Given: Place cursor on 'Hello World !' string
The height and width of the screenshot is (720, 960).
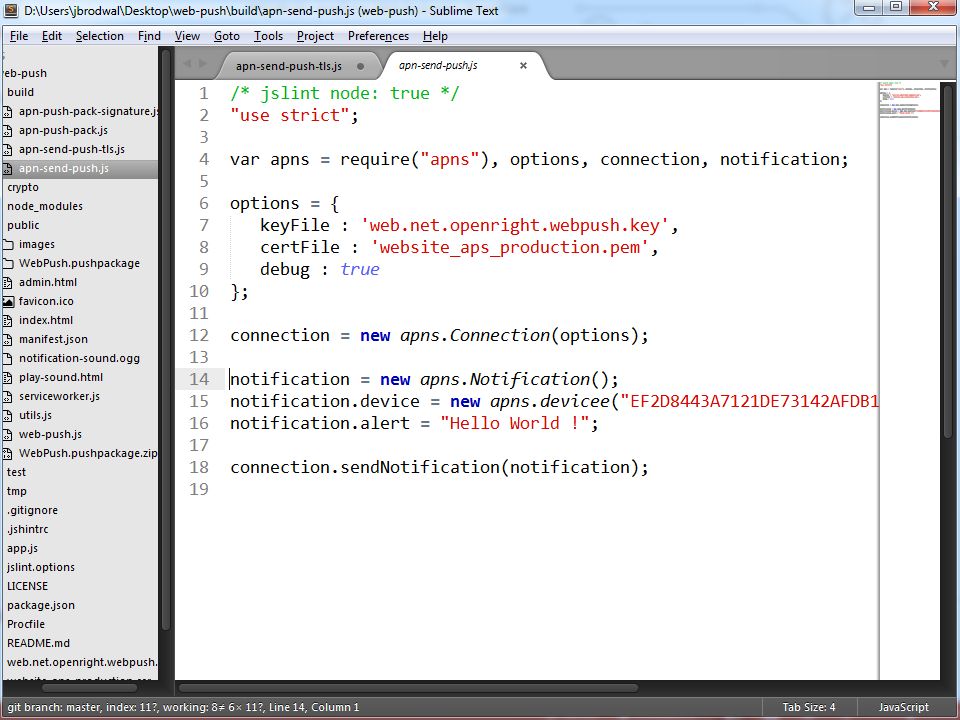Looking at the screenshot, I should point(514,423).
